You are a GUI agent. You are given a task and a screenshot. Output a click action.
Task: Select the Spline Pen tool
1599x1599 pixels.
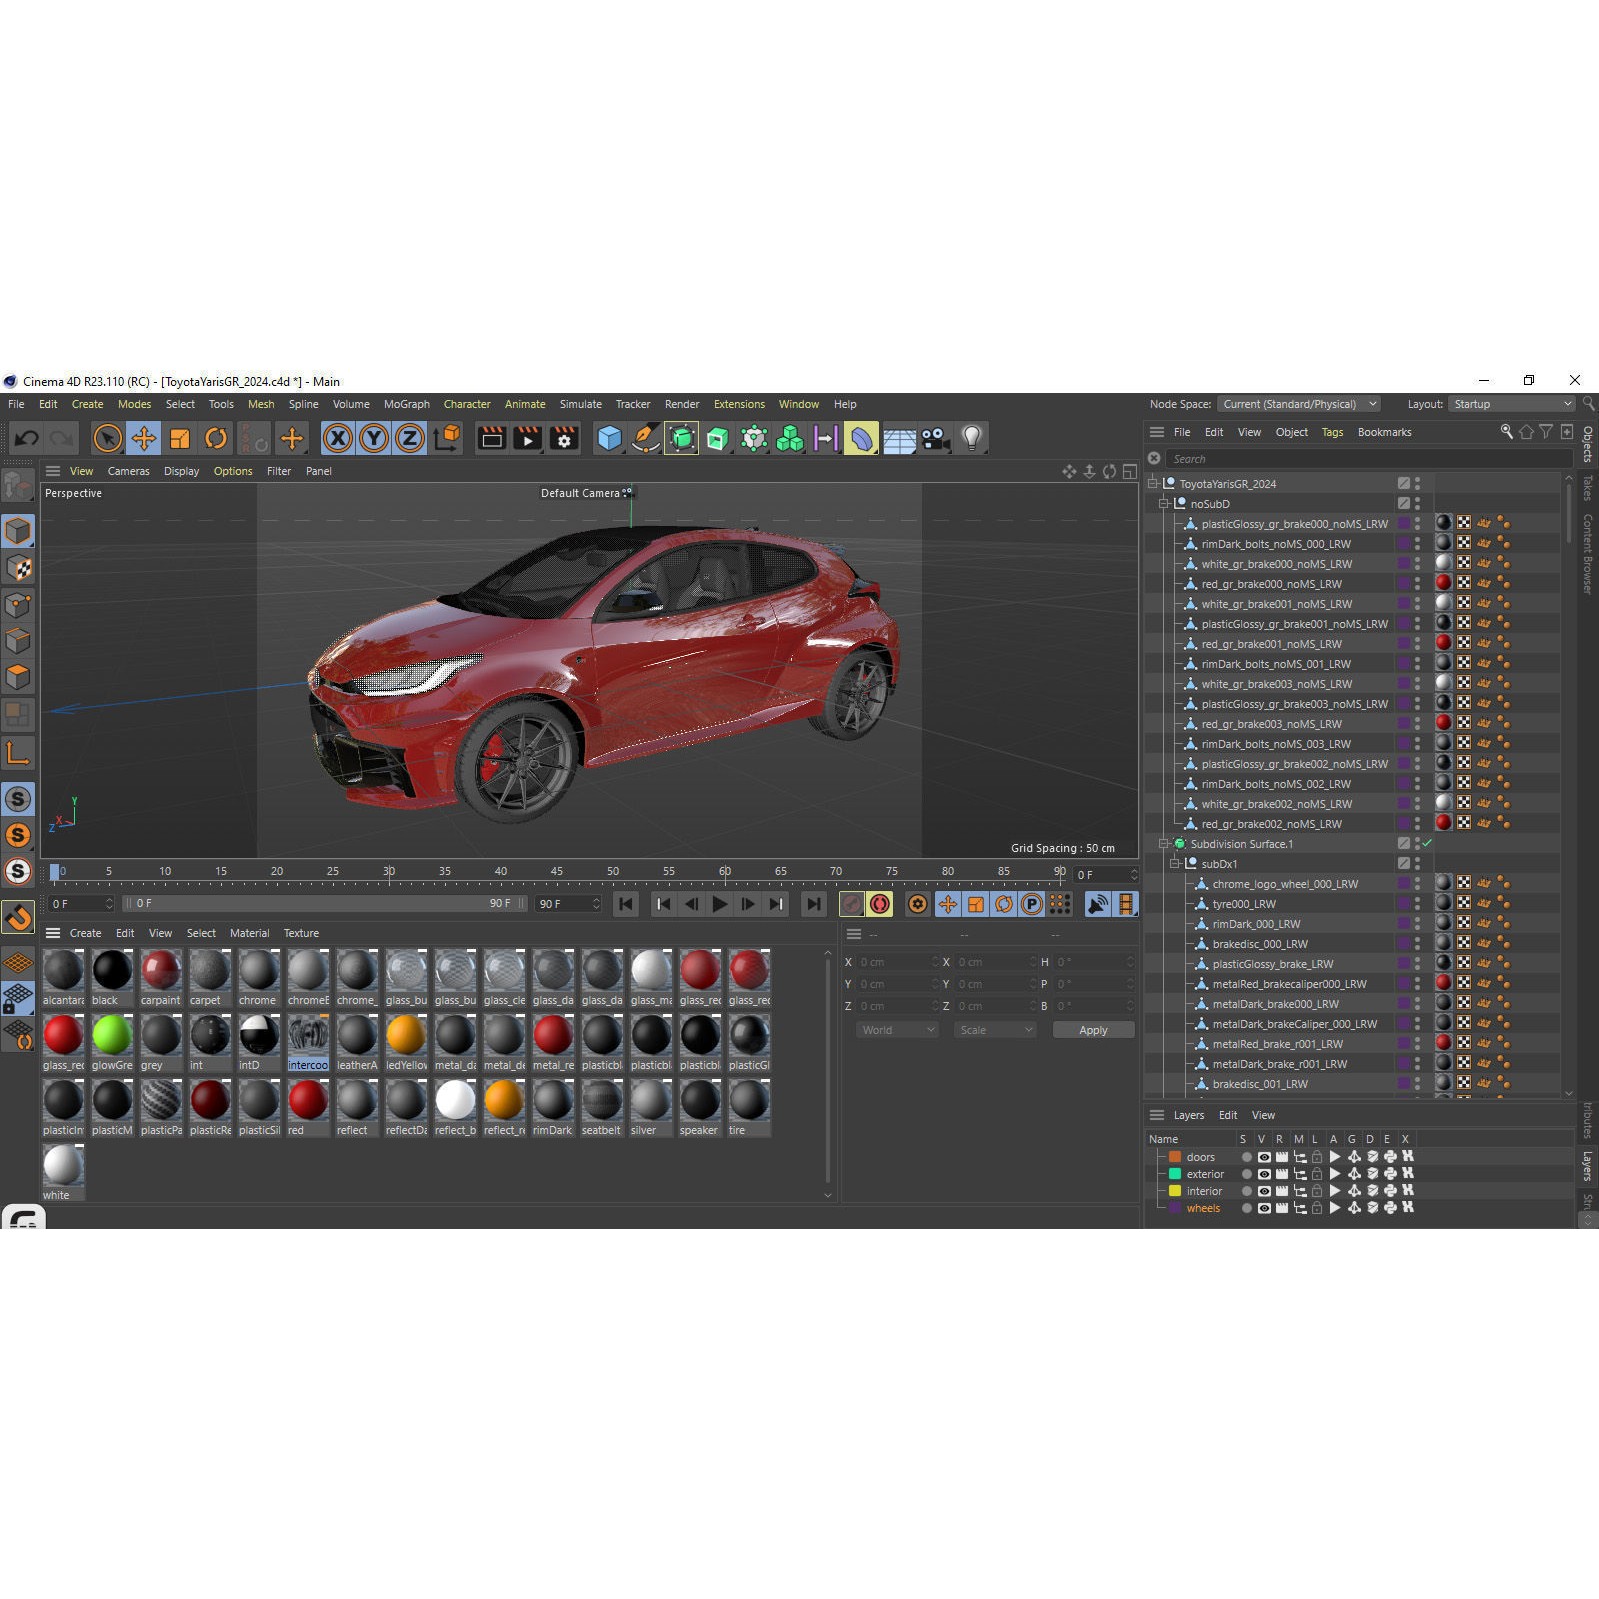(x=645, y=438)
